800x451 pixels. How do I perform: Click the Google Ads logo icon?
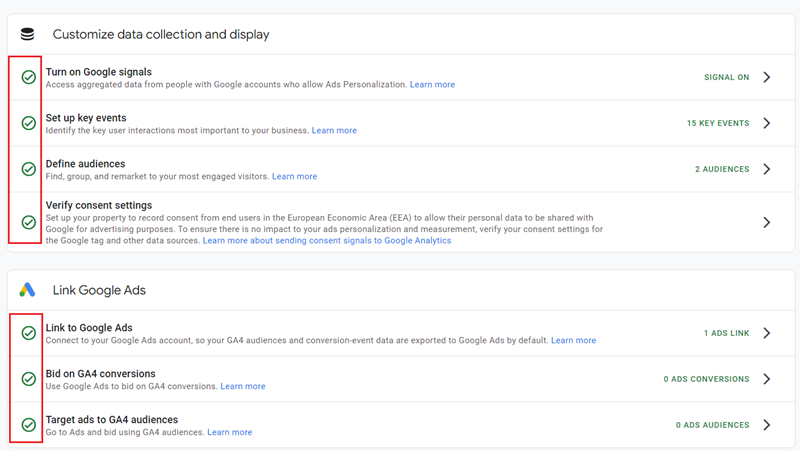click(28, 290)
